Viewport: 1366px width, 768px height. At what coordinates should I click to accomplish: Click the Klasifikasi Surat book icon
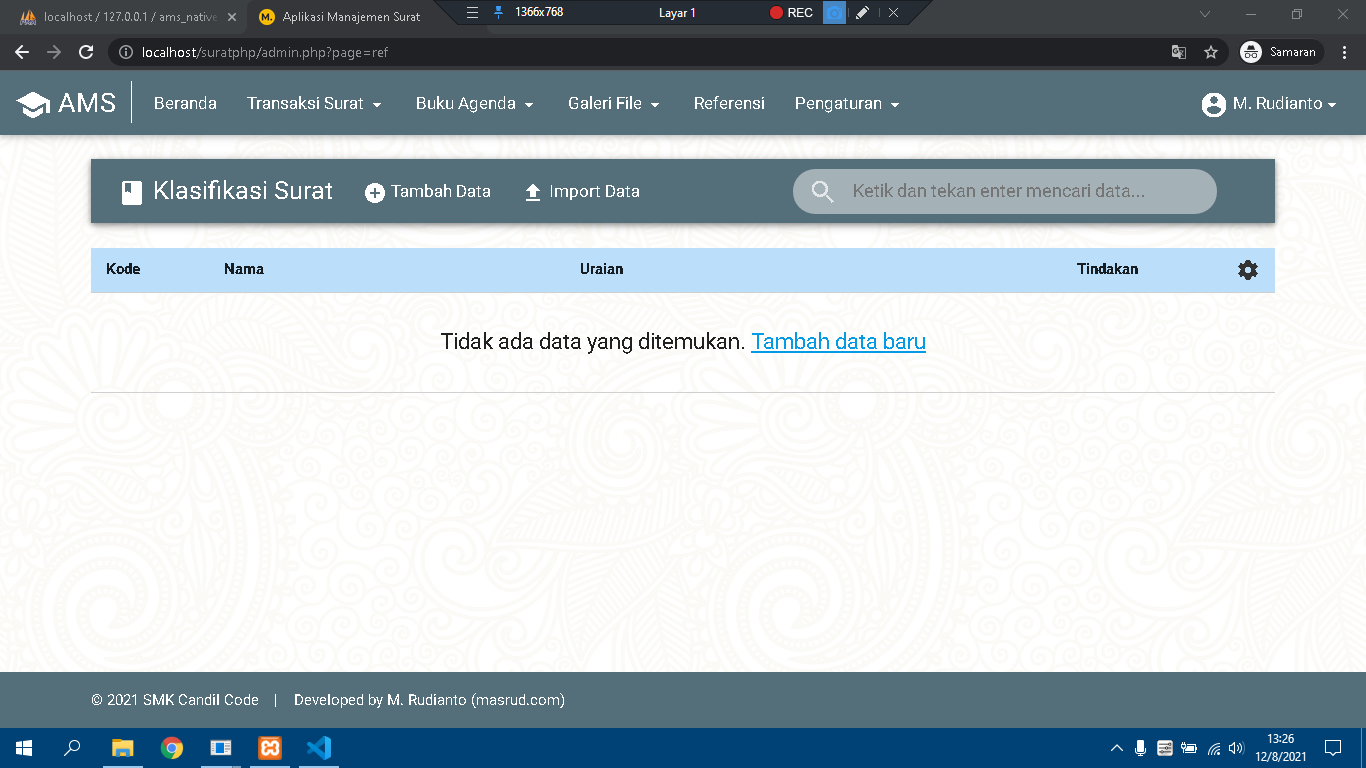132,192
